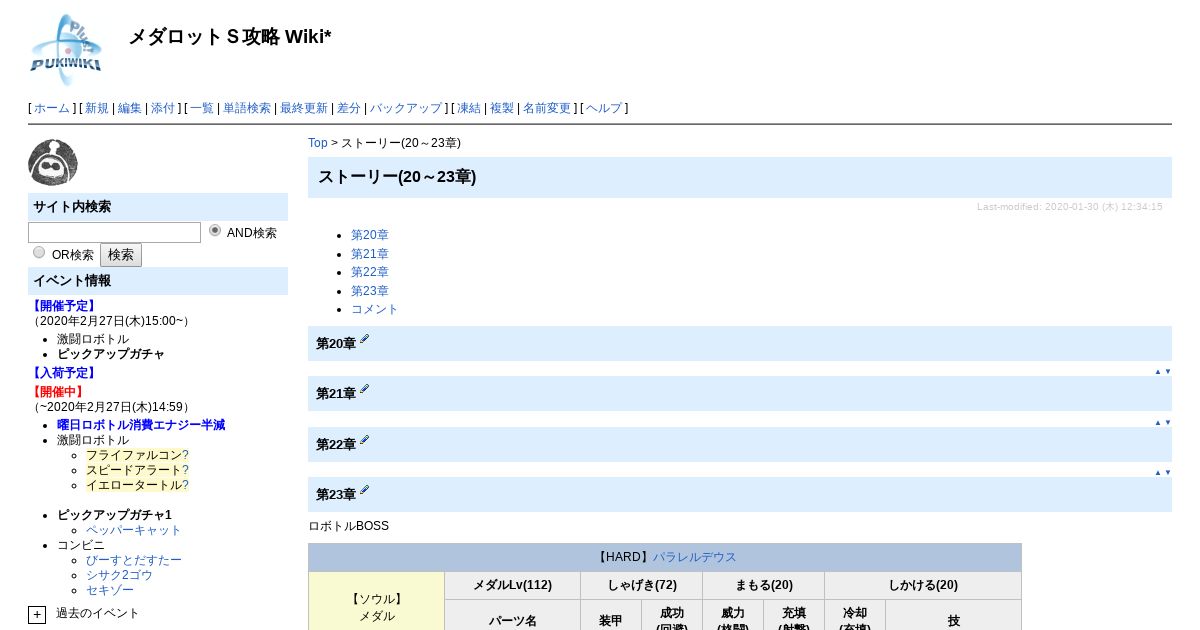Open the バックアップ menu link
Screen dimensions: 1200x630
[406, 108]
